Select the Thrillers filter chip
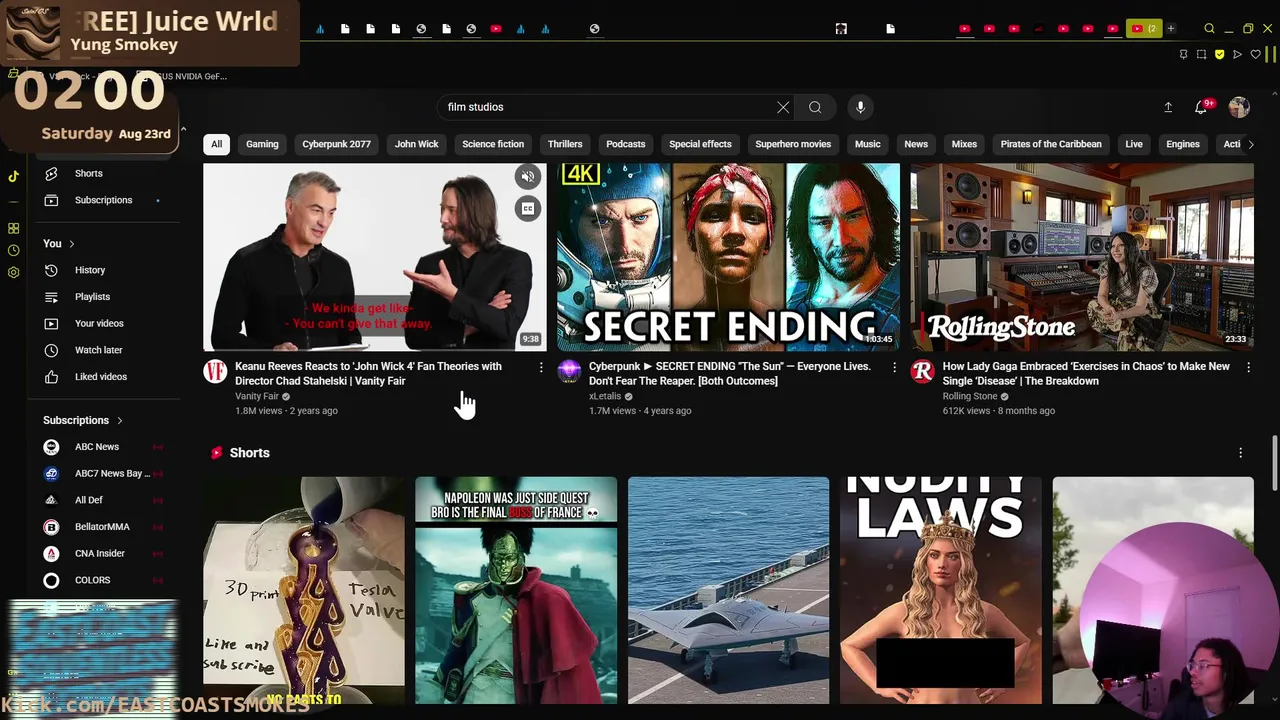 click(565, 144)
